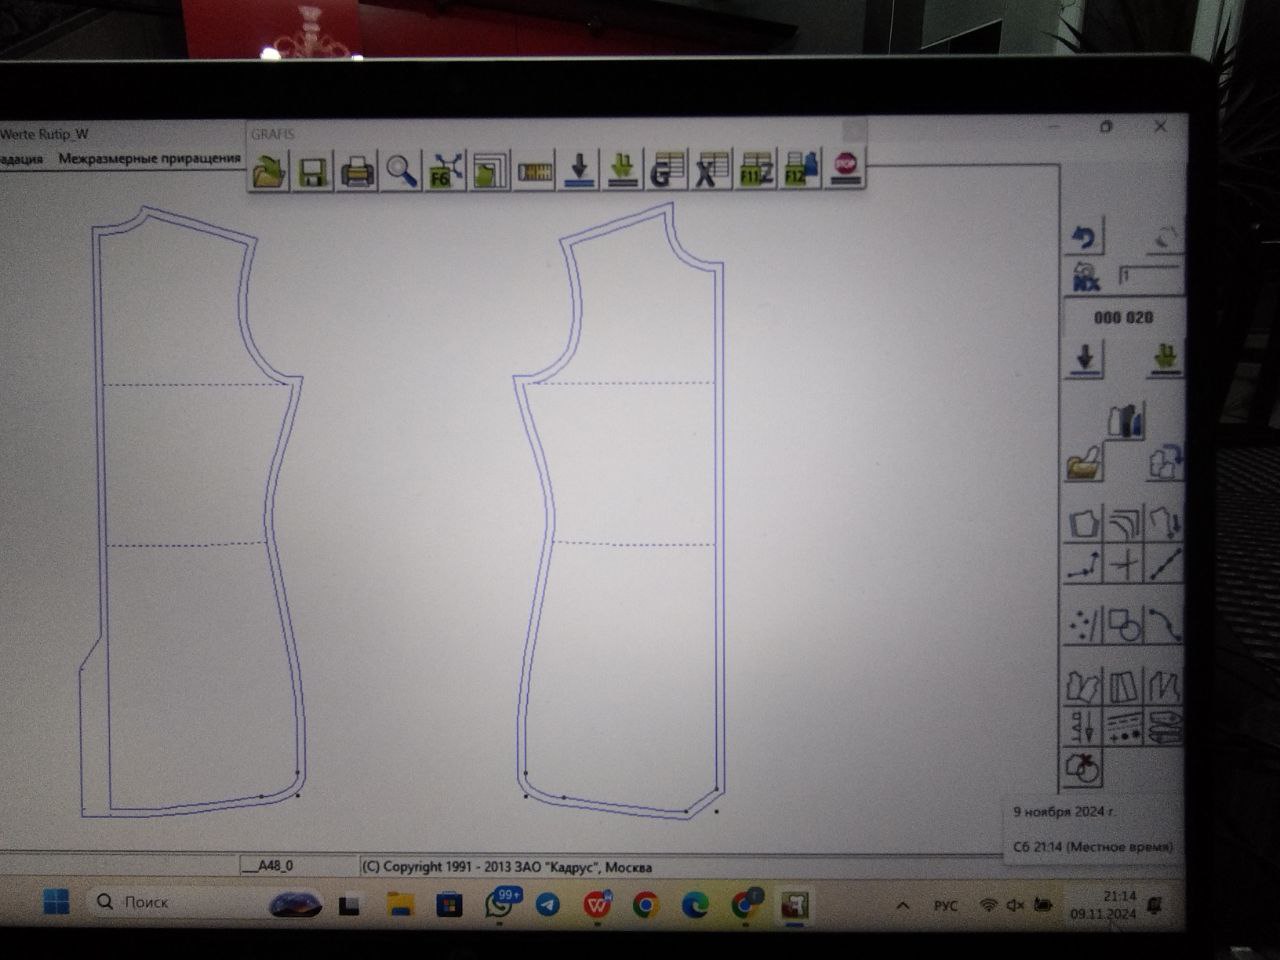Click the blue undo arrow in right panel
This screenshot has width=1280, height=960.
1084,237
